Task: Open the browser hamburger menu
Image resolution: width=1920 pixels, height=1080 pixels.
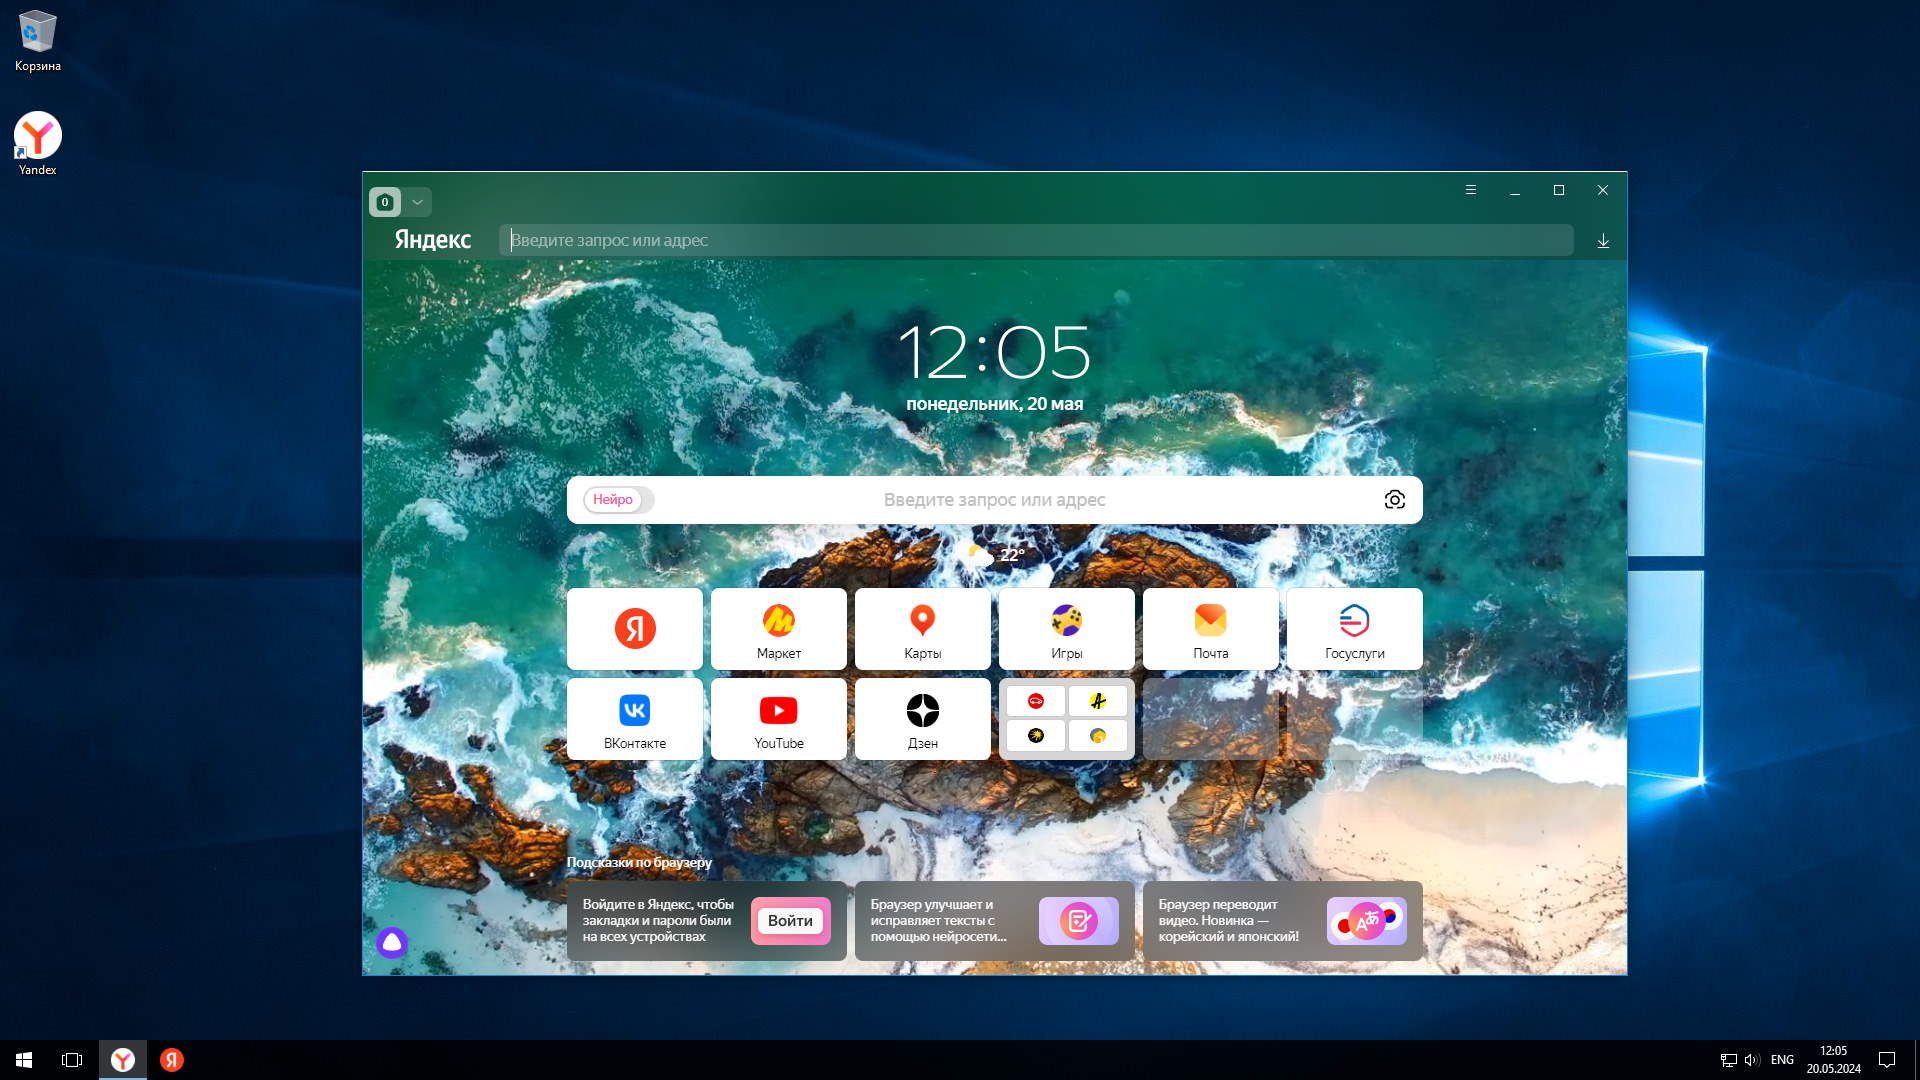Action: click(x=1470, y=190)
